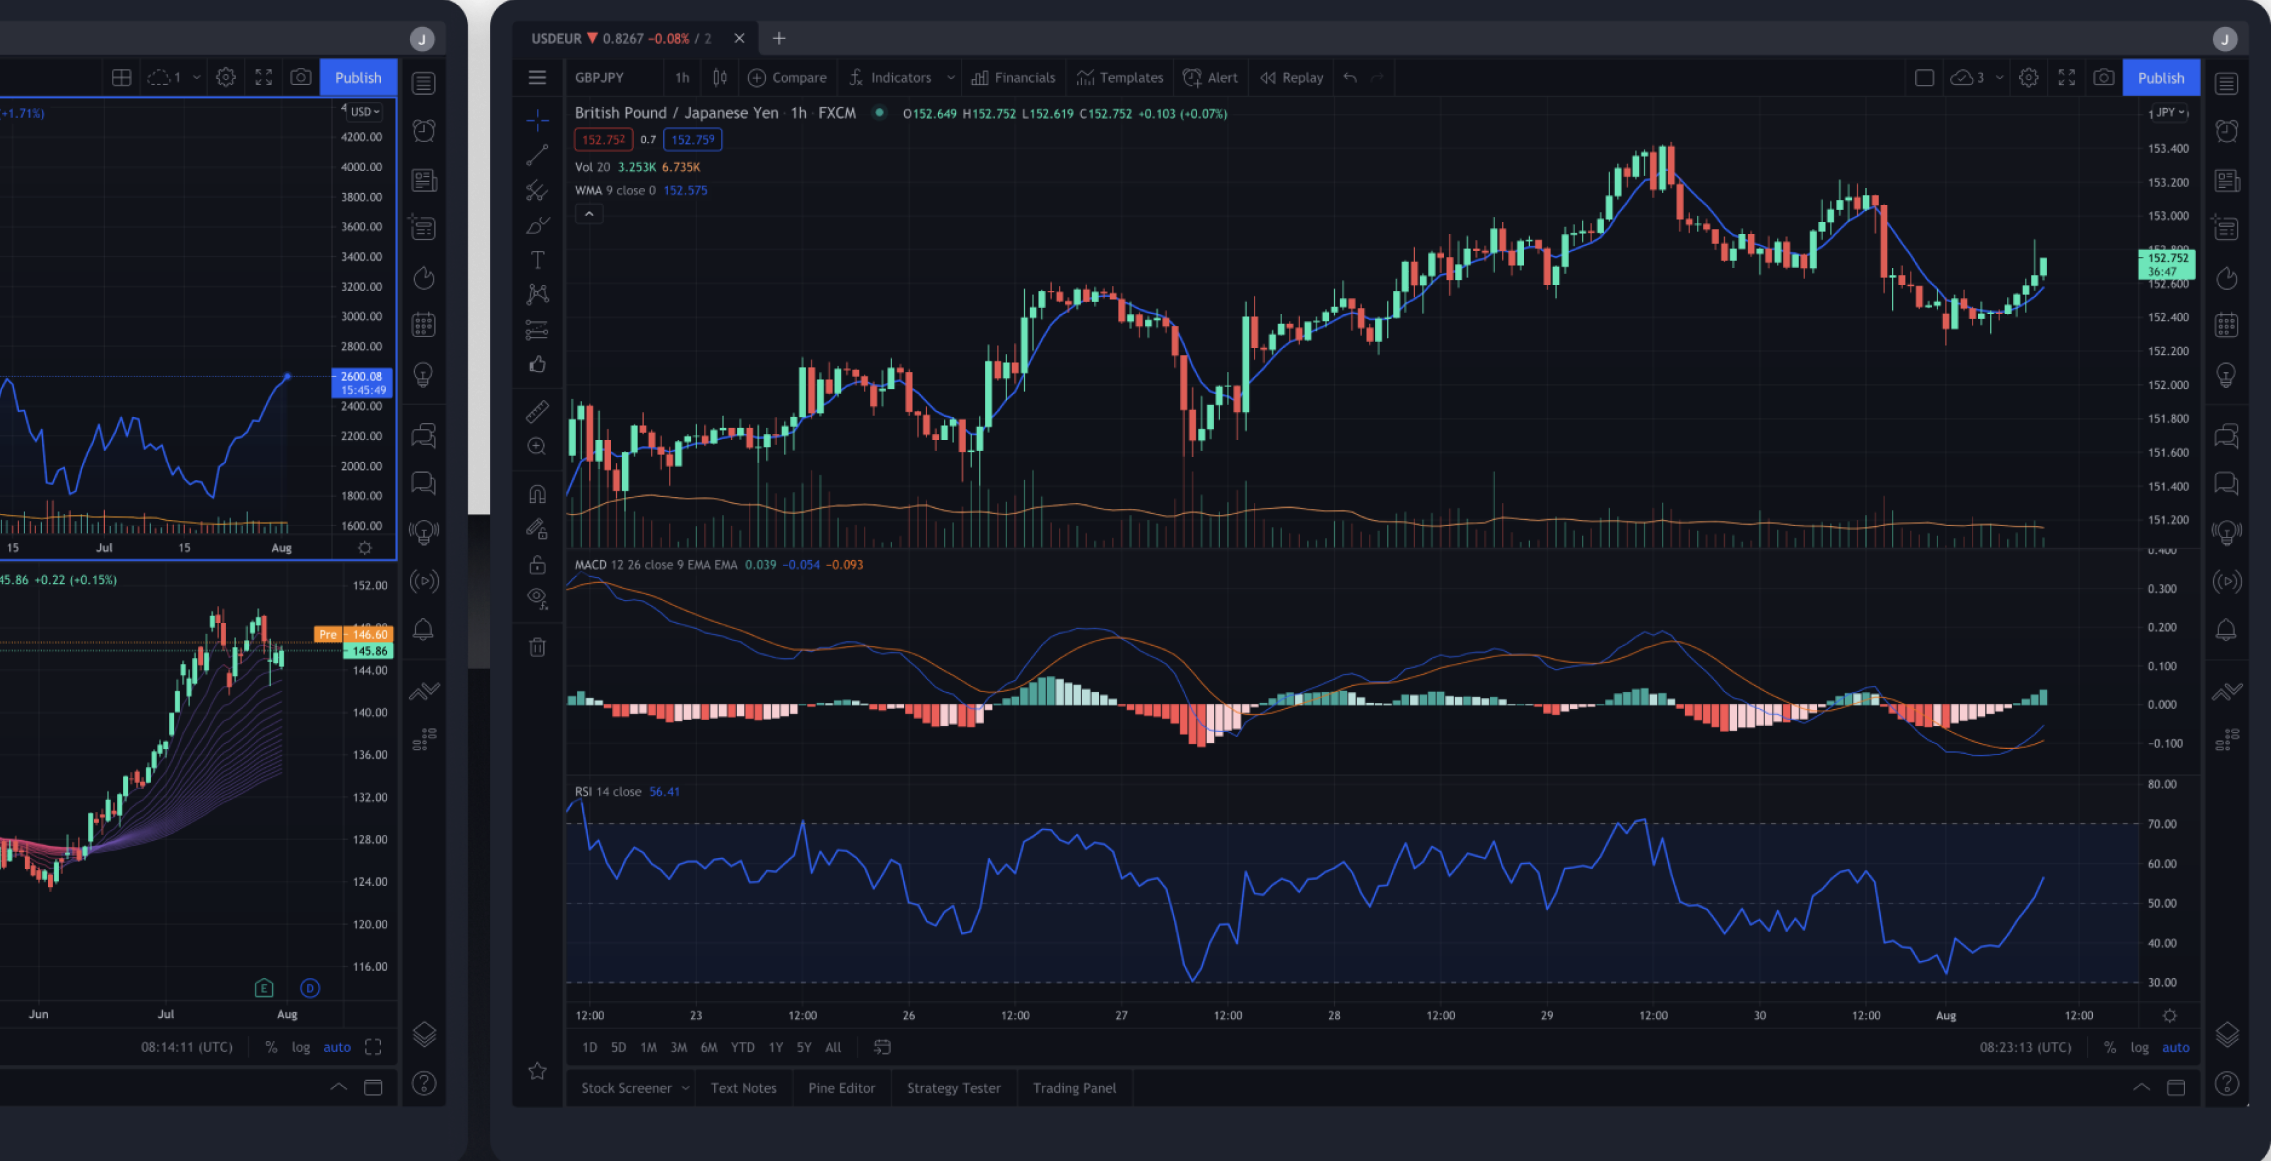The image size is (2271, 1161).
Task: Click the trash remove drawings icon
Action: click(537, 647)
